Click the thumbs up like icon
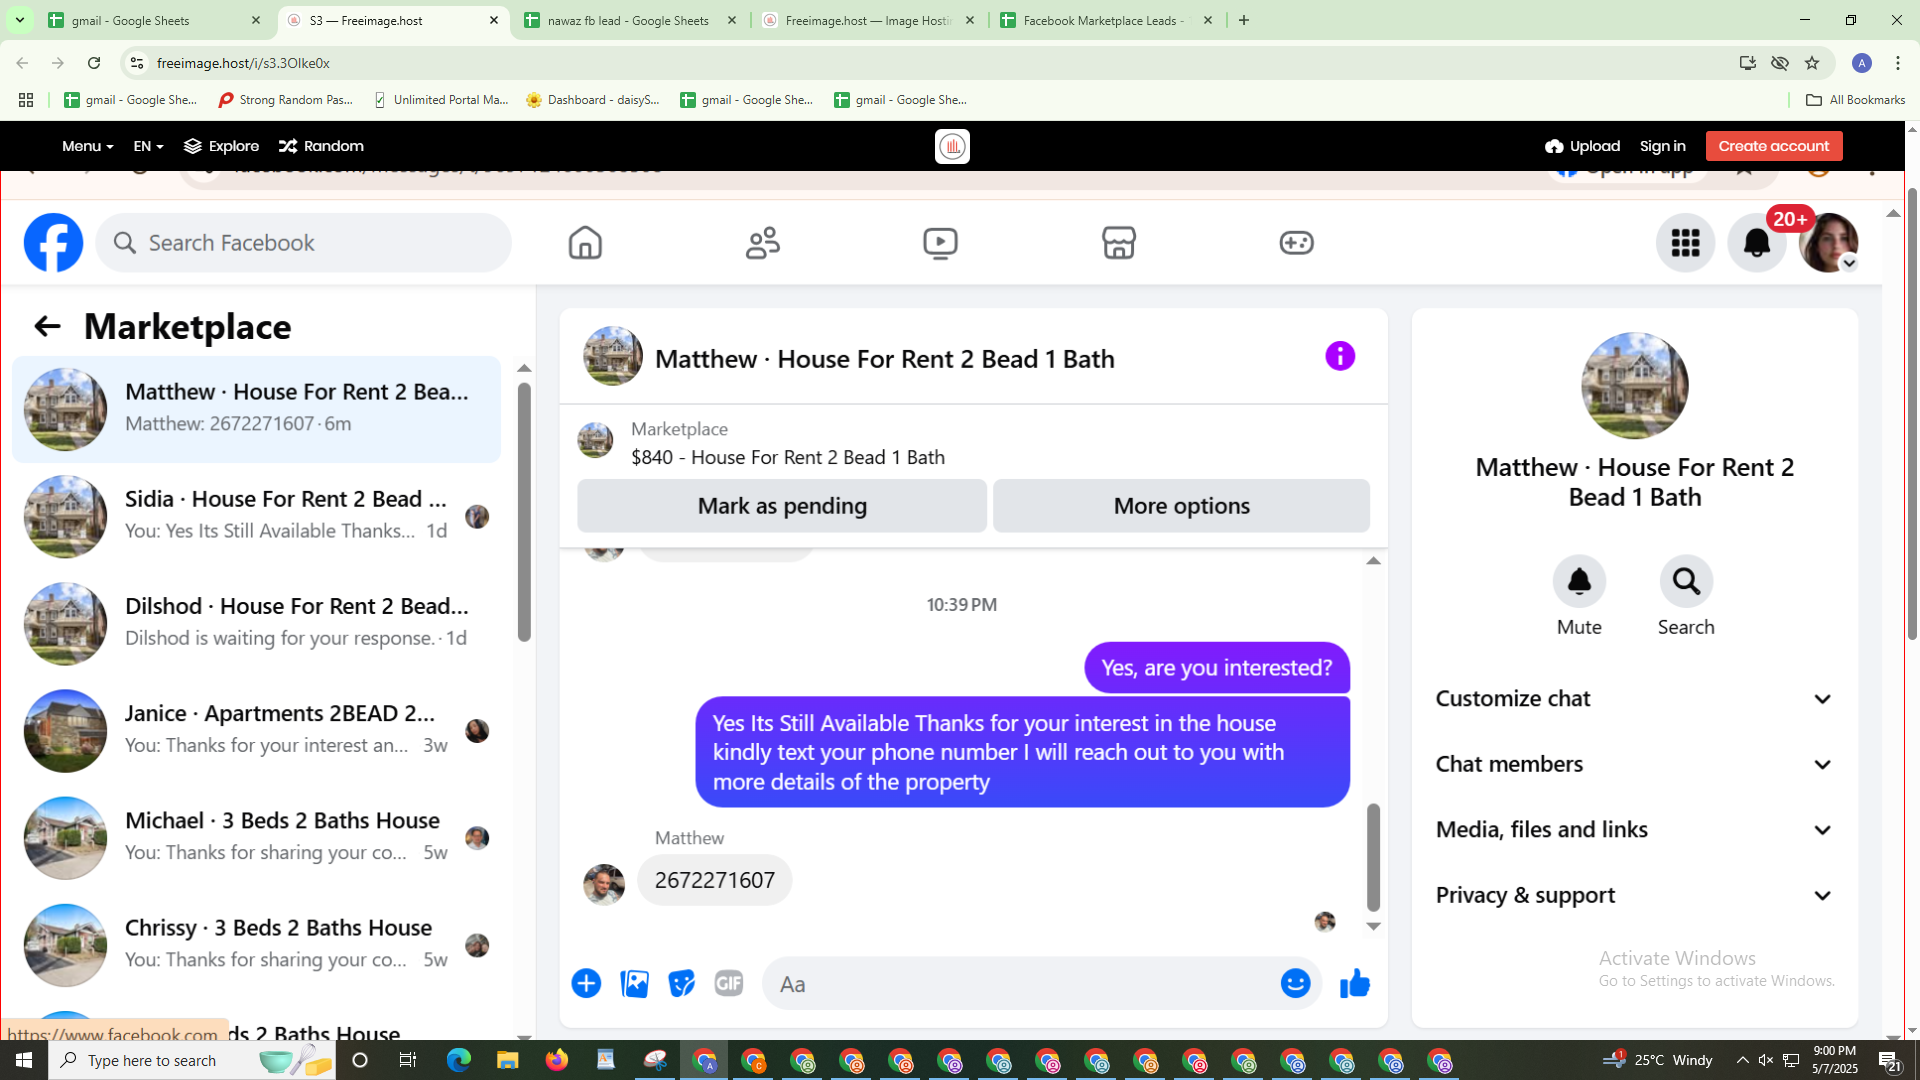This screenshot has height=1080, width=1920. click(x=1355, y=984)
